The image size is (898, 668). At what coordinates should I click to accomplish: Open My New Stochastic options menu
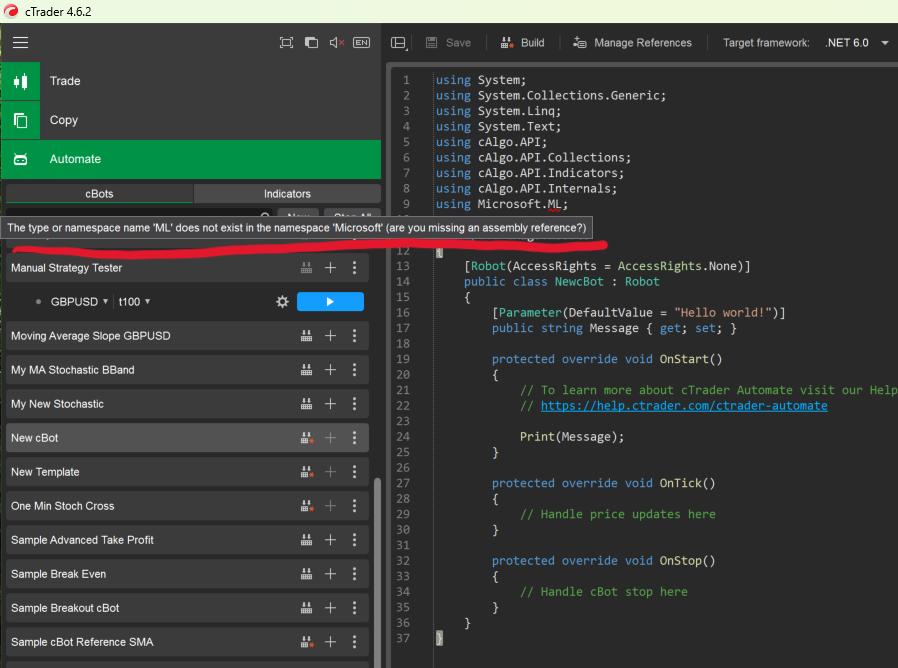pyautogui.click(x=355, y=404)
